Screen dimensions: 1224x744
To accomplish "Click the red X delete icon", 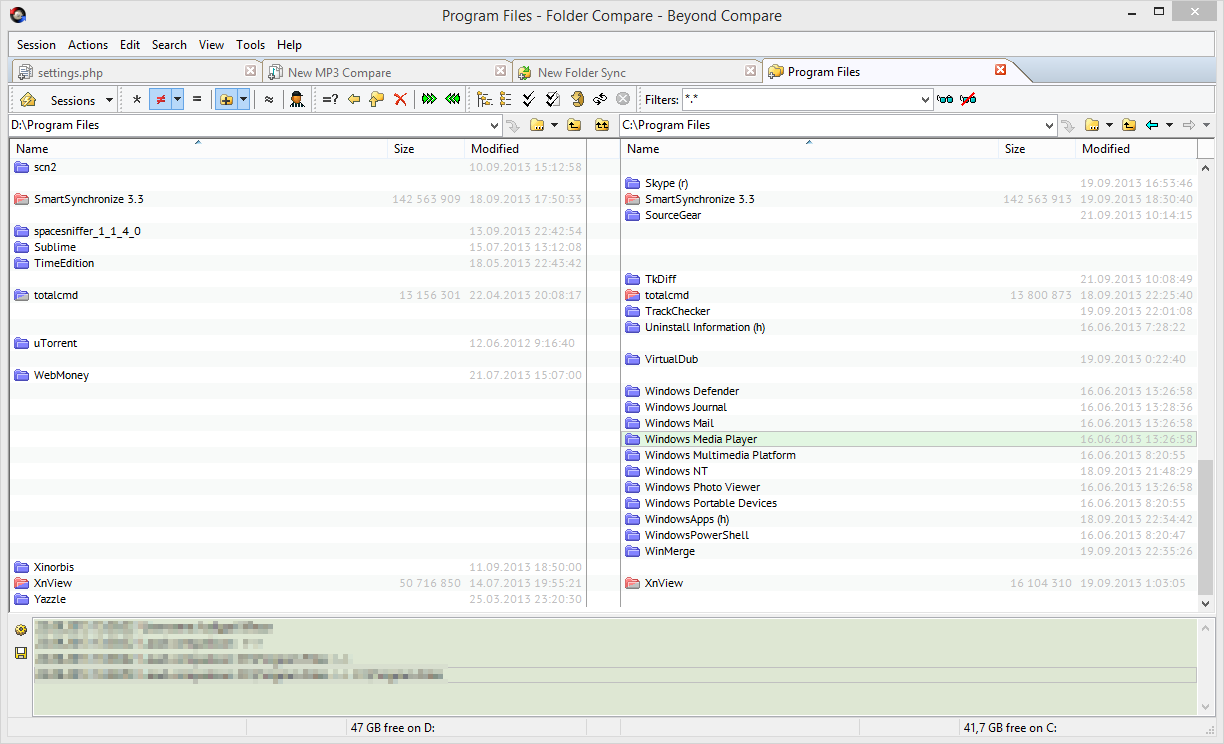I will (x=400, y=100).
